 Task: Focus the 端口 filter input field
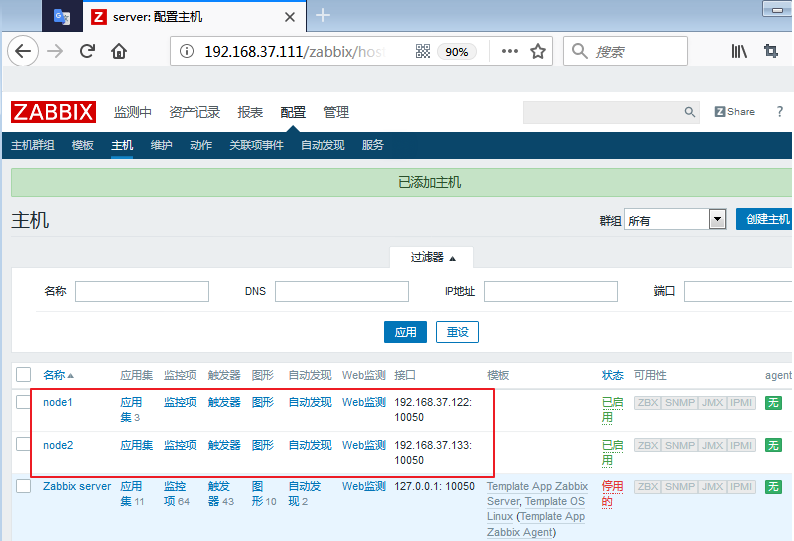click(739, 291)
